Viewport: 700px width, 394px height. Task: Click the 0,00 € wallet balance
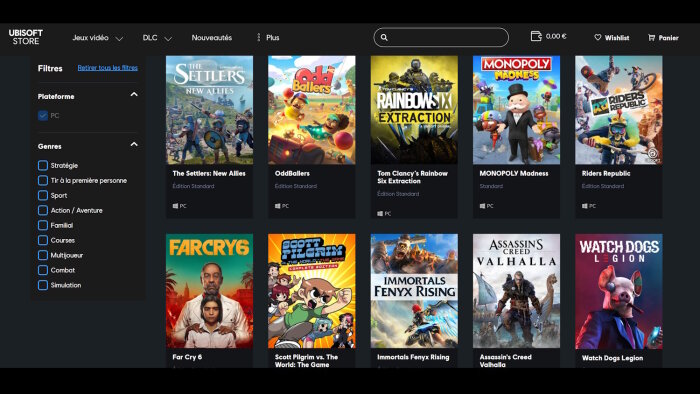(556, 36)
